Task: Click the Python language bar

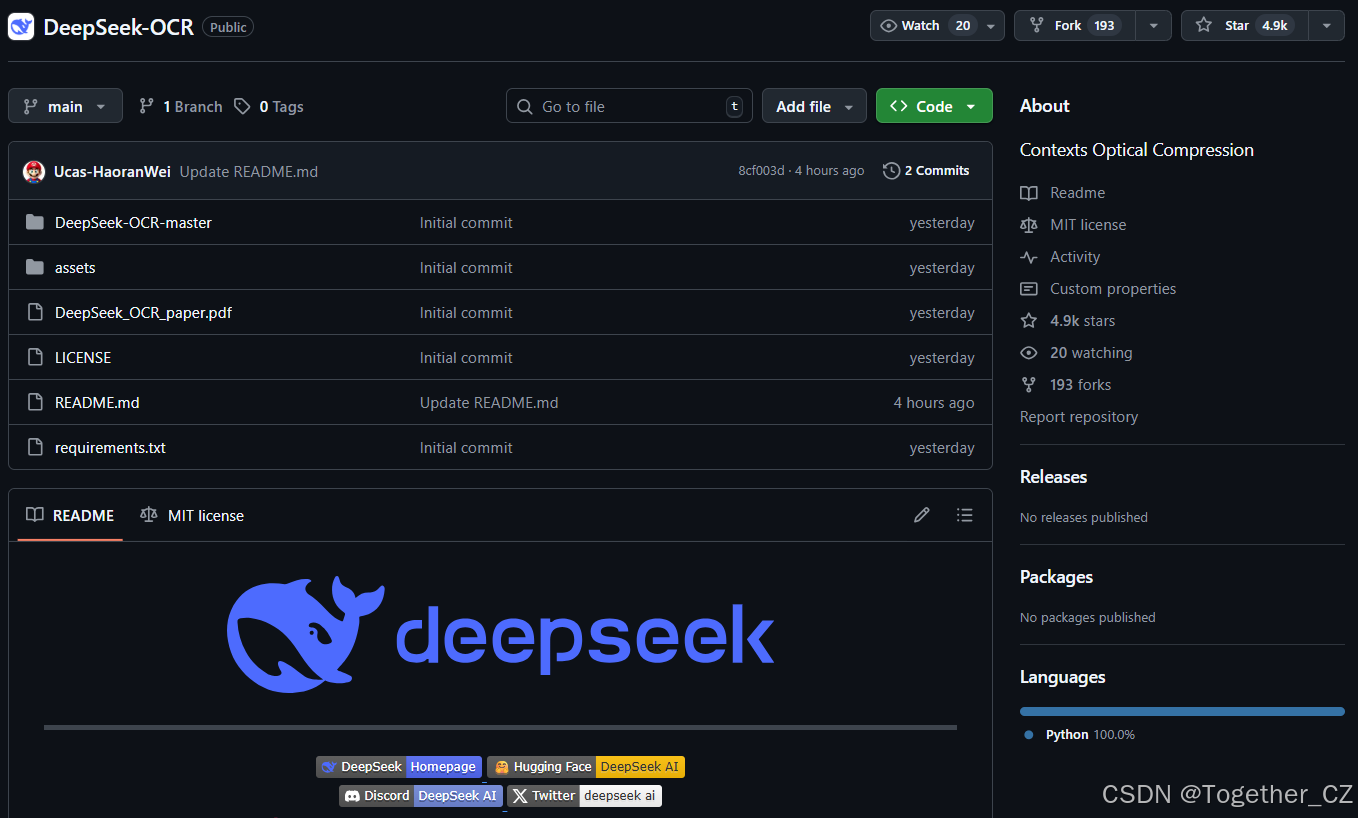Action: [x=1182, y=711]
